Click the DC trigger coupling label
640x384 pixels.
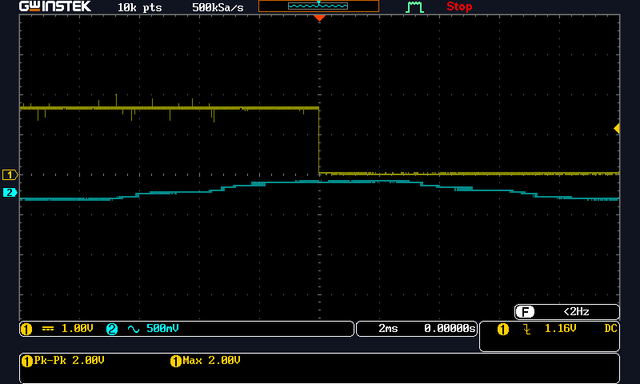coord(611,329)
